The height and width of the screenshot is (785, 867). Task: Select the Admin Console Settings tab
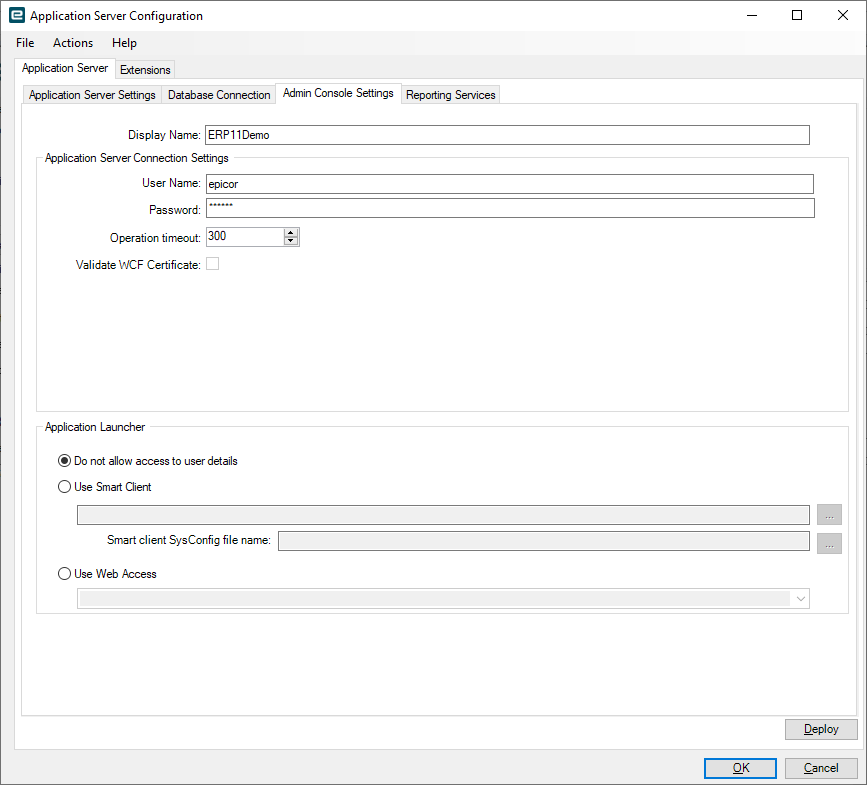[x=338, y=93]
